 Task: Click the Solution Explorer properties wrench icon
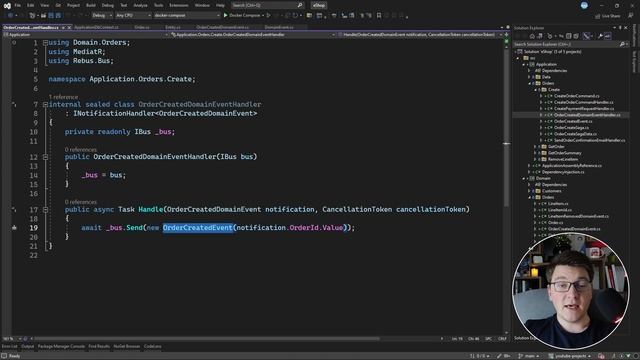(x=600, y=36)
